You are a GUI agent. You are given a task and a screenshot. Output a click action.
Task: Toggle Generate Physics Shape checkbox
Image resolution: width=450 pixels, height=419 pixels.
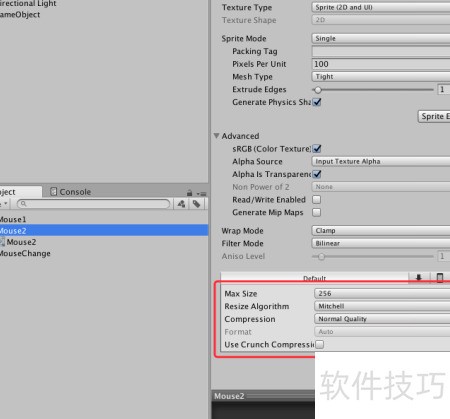coord(317,102)
